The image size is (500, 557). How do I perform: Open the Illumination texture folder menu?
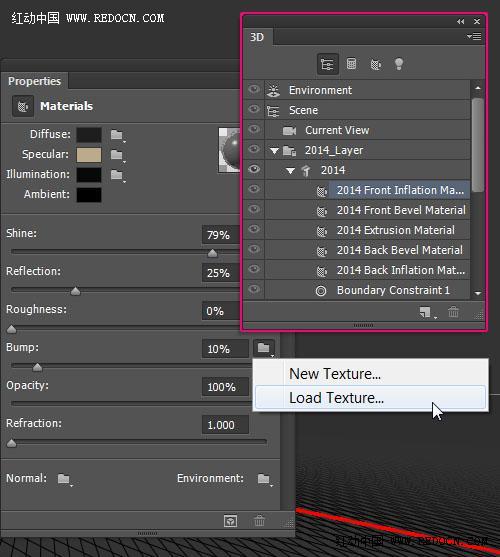[x=117, y=175]
